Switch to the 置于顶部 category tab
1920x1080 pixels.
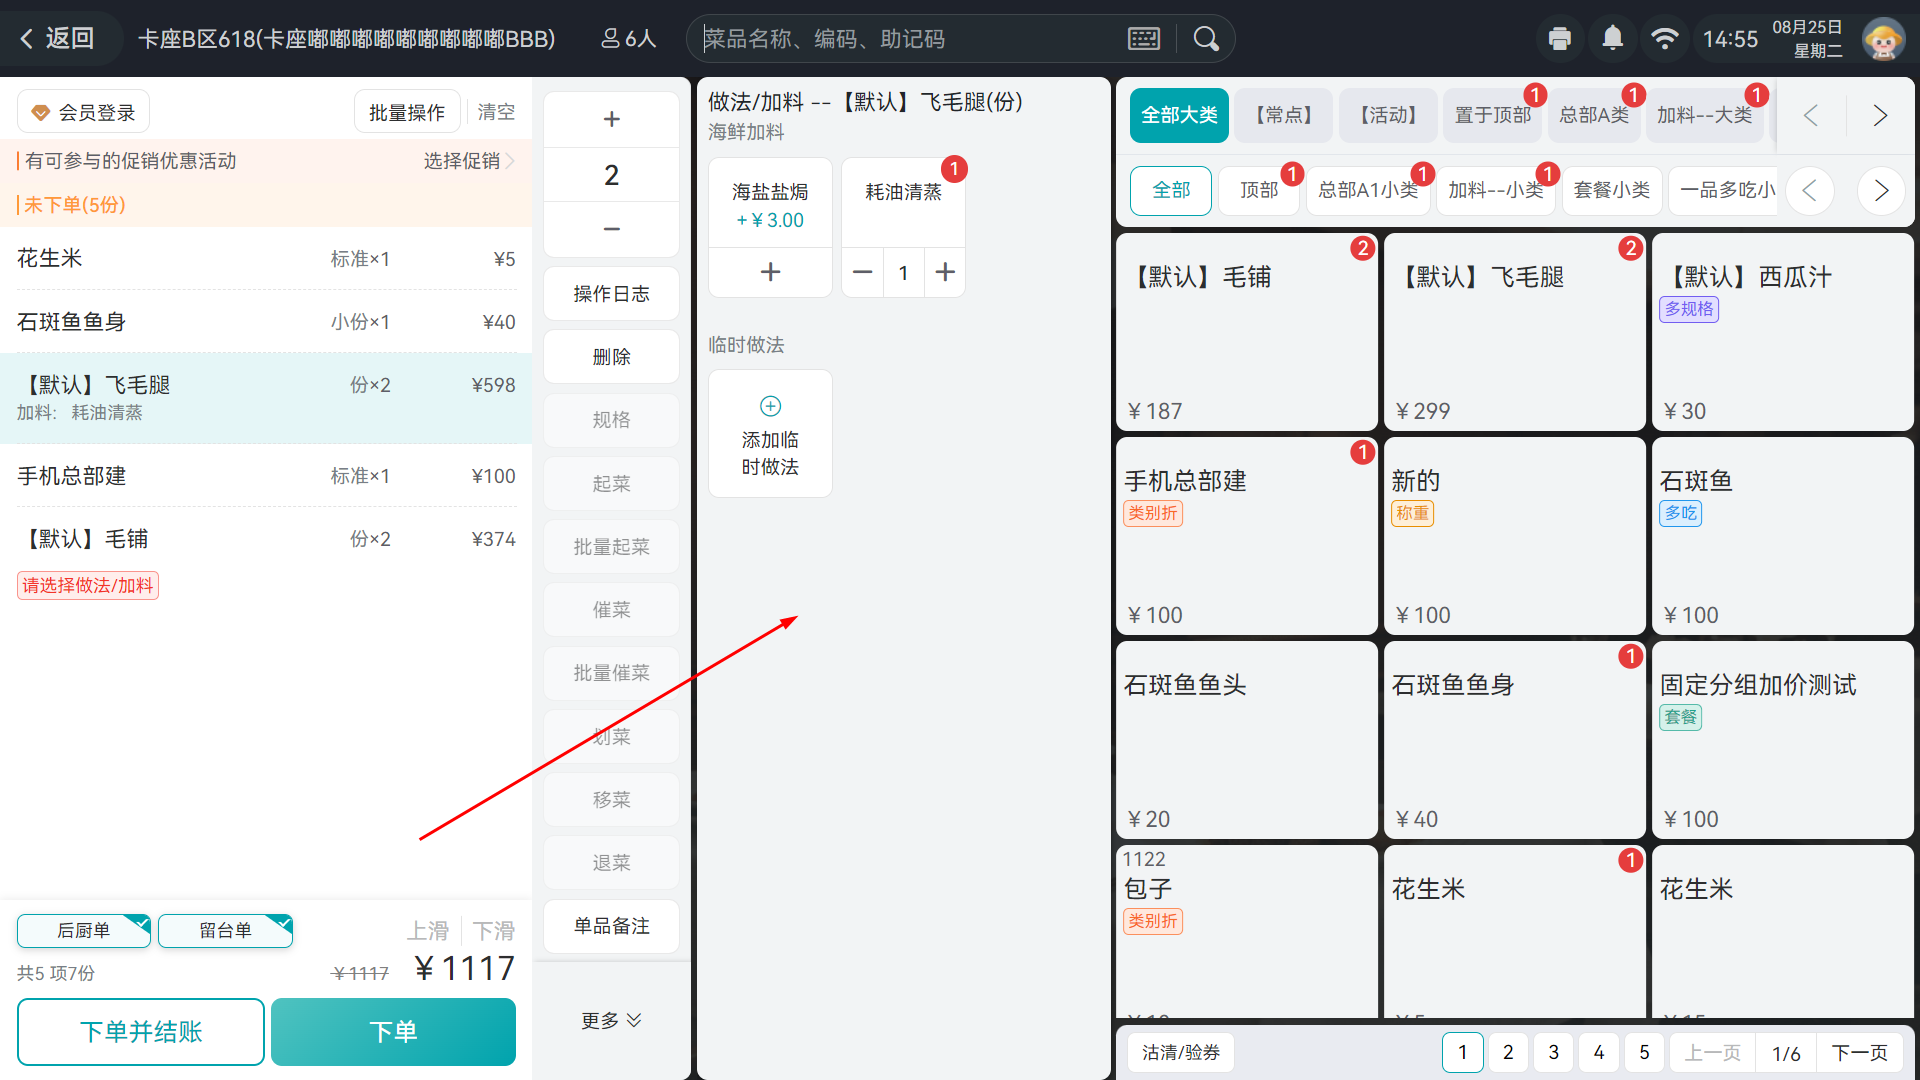click(1492, 115)
